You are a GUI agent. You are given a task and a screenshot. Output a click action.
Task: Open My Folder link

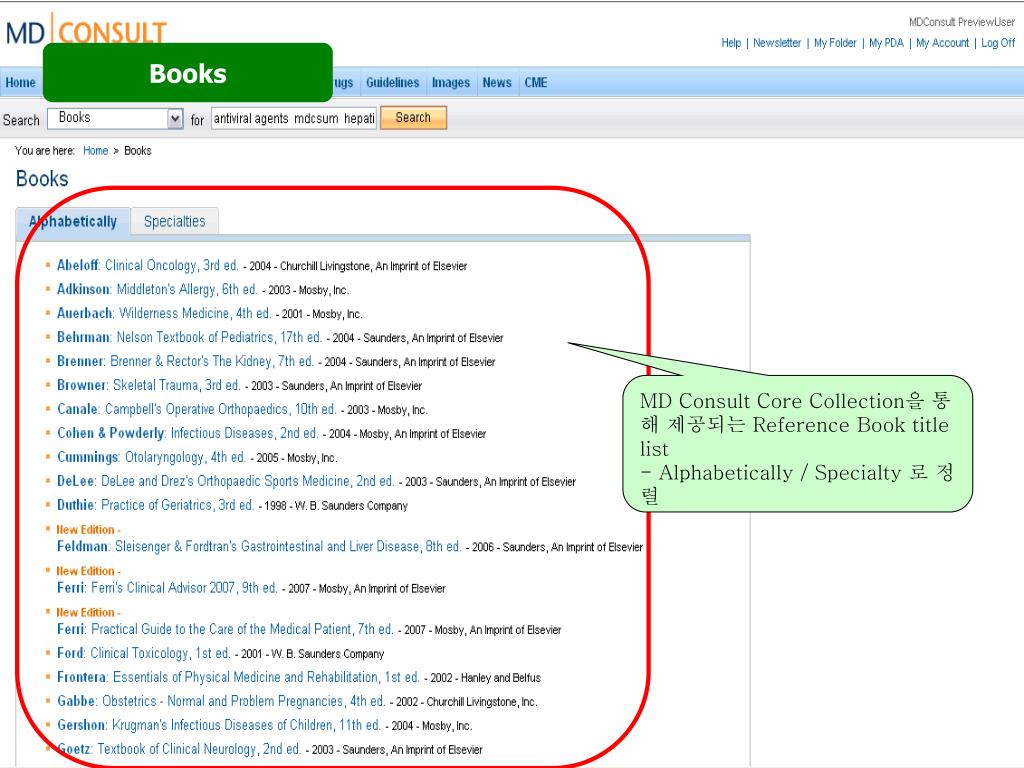(835, 43)
